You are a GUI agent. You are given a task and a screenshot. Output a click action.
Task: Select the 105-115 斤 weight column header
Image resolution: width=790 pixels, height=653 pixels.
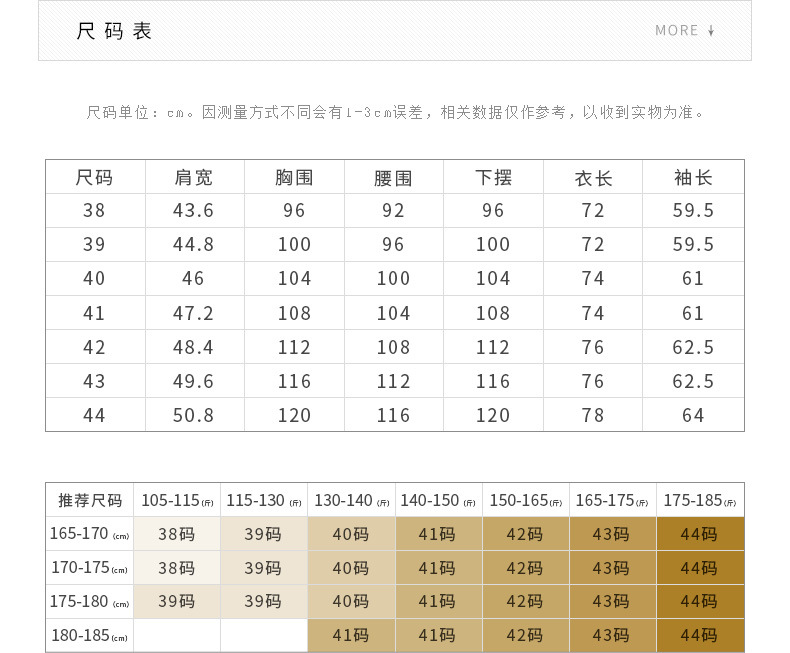[177, 500]
